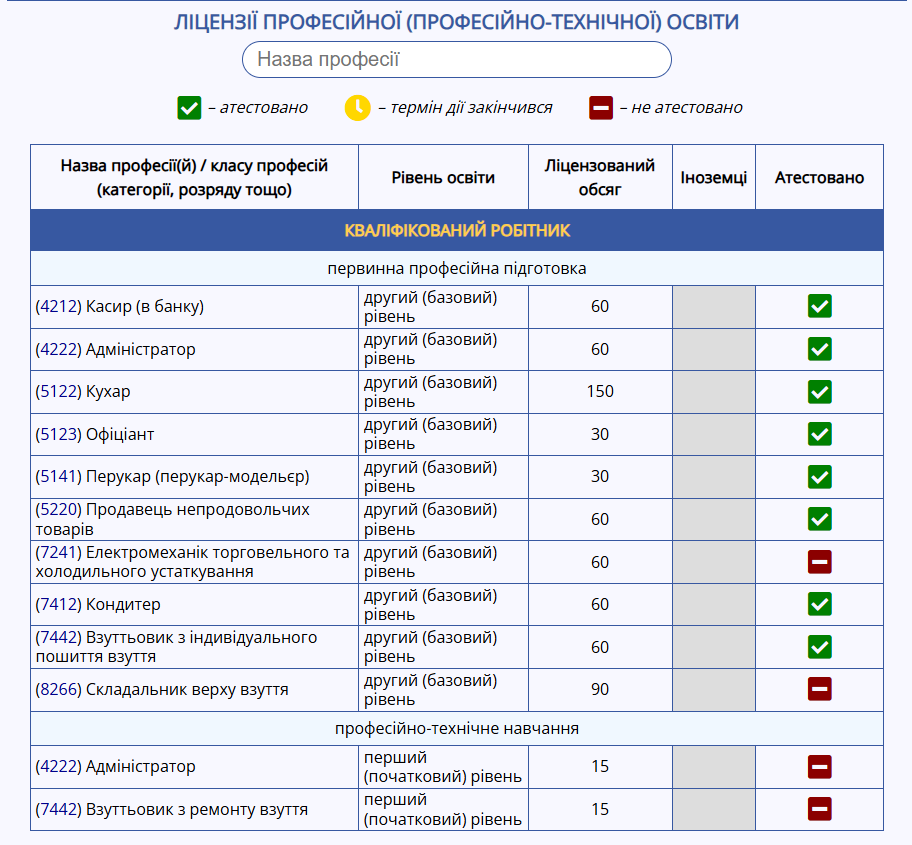
Task: Click the первинна професійна підготовка subheader
Action: coord(457,269)
